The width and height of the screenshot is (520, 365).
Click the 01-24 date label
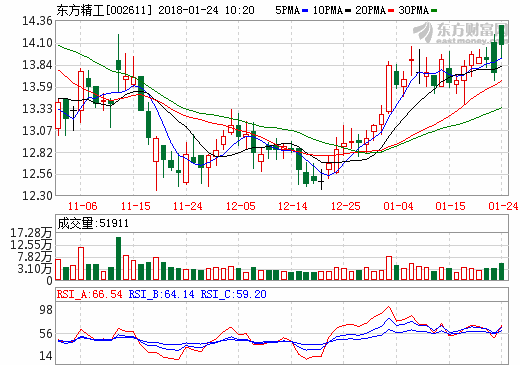503,206
